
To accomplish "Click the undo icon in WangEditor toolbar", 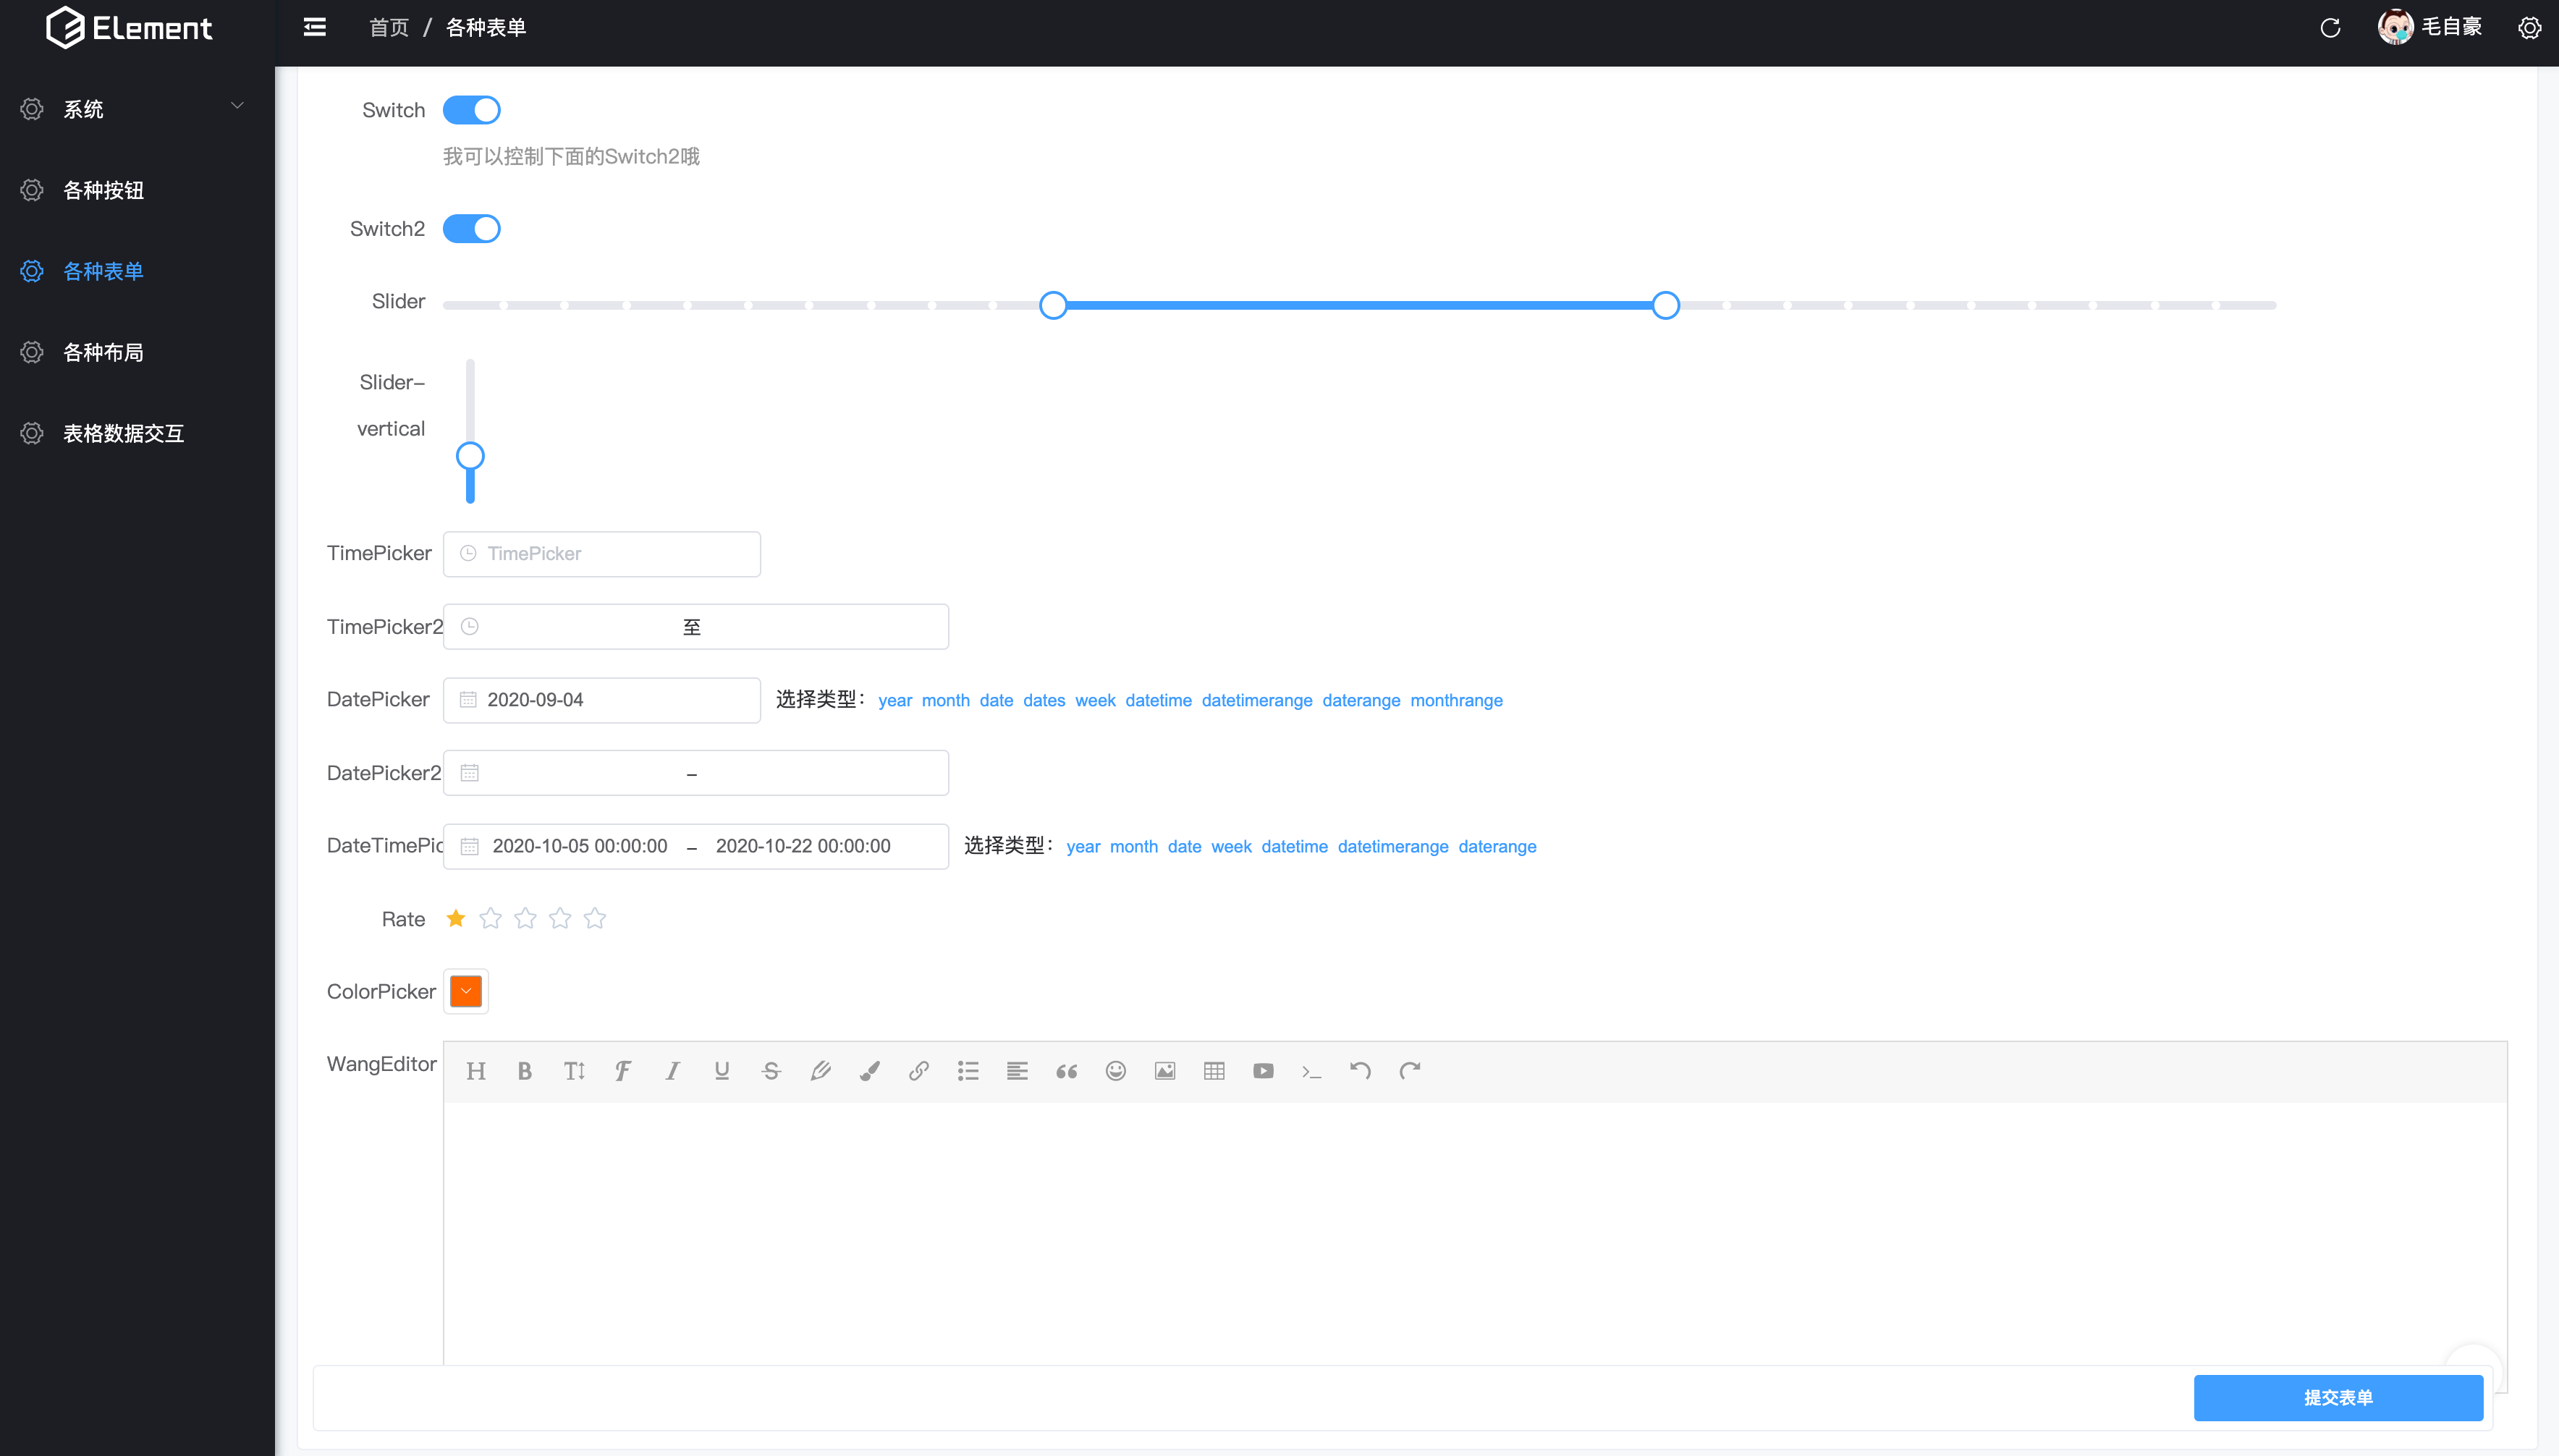I will tap(1361, 1069).
